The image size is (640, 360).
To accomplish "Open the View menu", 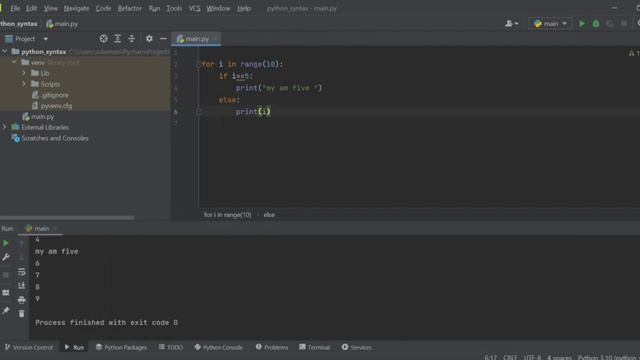I will 51,8.
